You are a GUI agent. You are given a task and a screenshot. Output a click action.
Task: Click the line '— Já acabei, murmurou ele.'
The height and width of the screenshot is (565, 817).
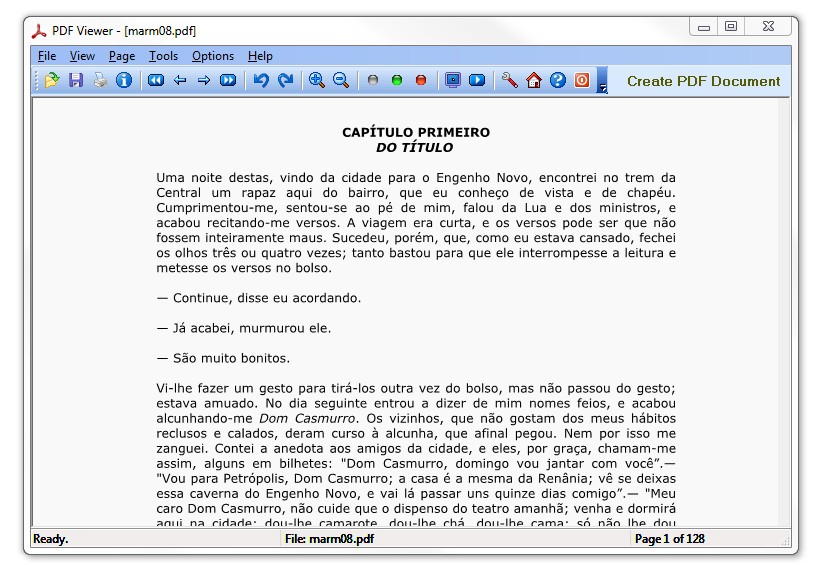pyautogui.click(x=244, y=328)
